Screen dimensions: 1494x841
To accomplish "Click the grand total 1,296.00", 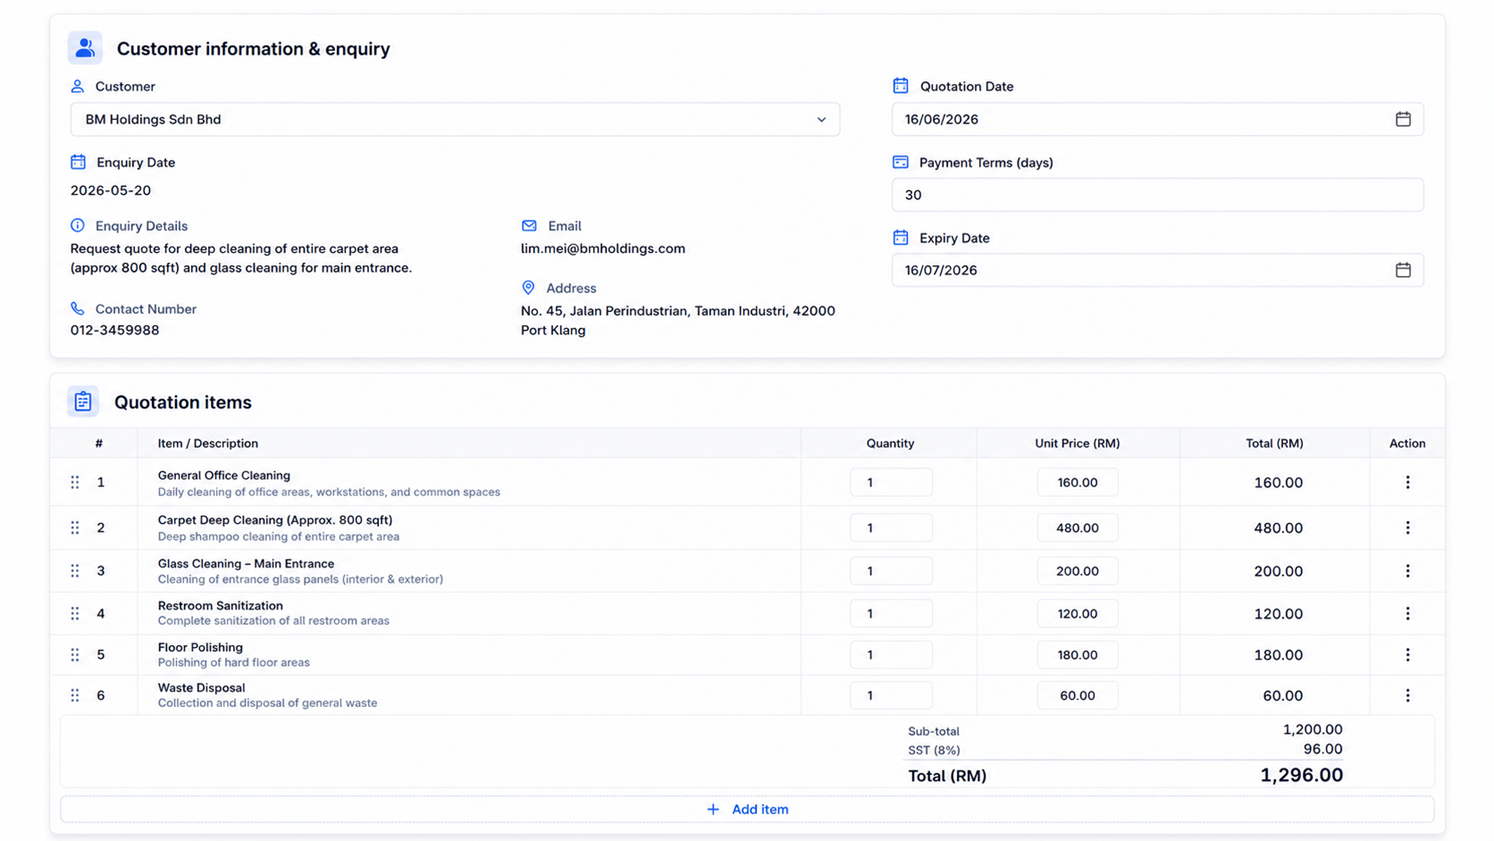I will (1301, 775).
